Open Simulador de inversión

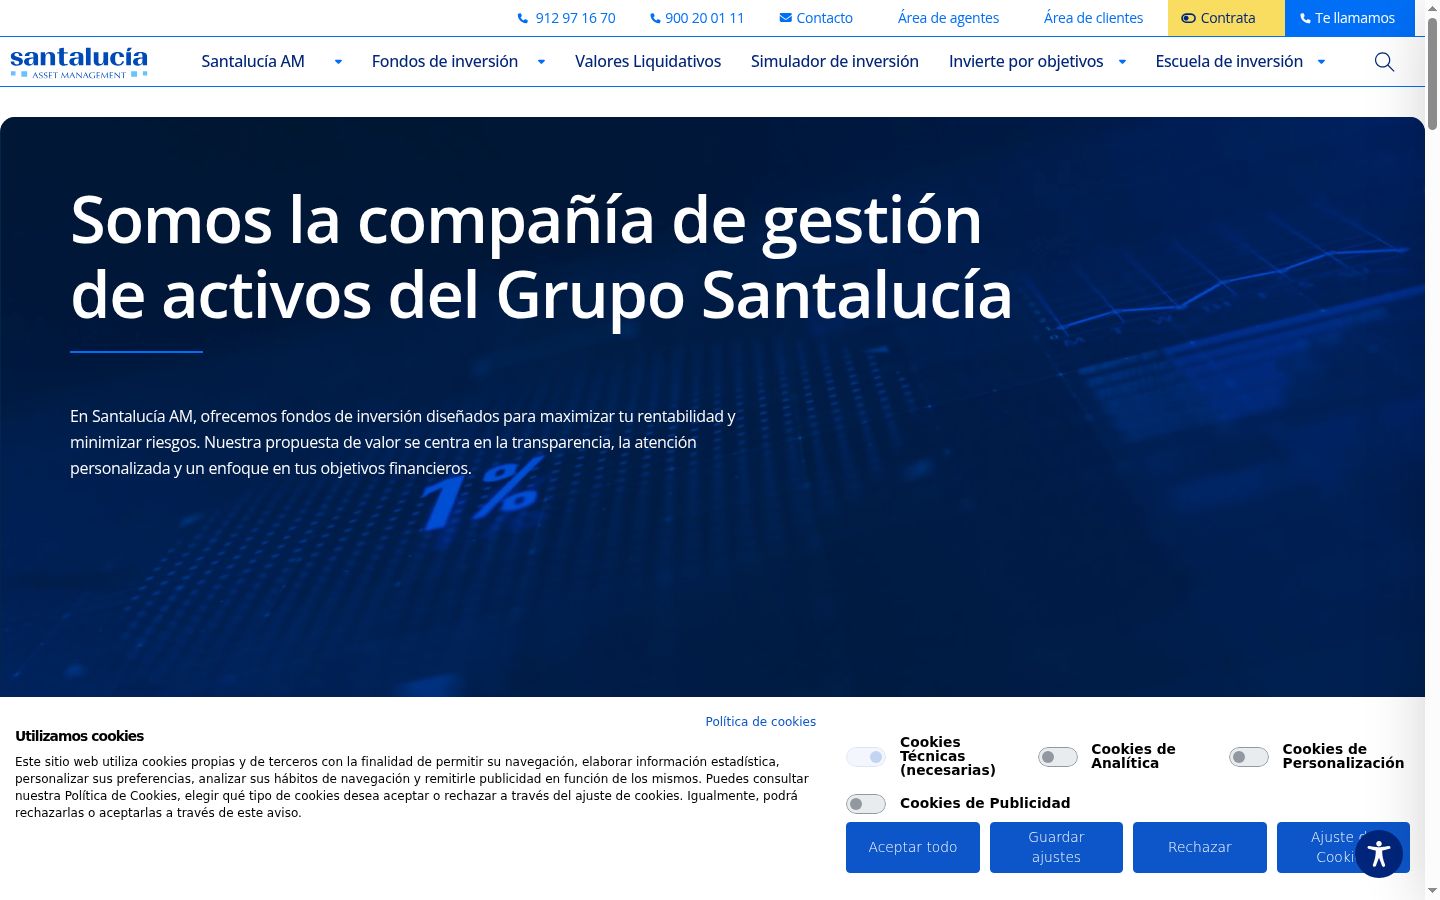pos(835,62)
